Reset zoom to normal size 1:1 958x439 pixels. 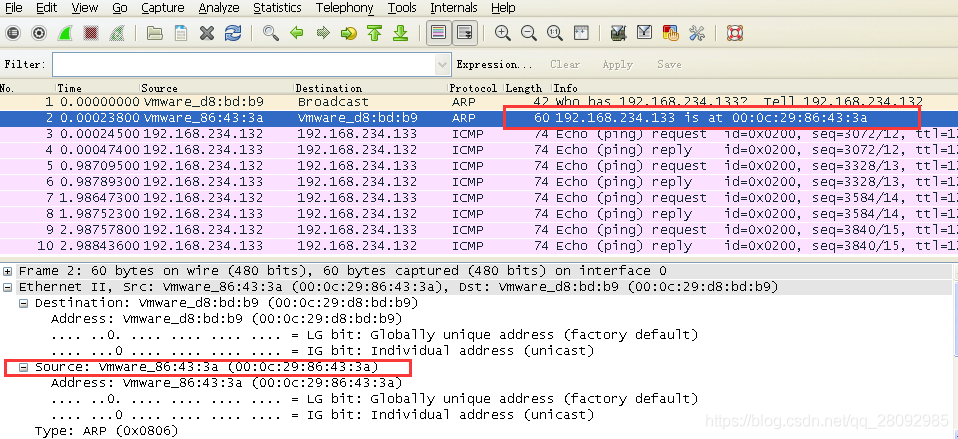pos(555,33)
